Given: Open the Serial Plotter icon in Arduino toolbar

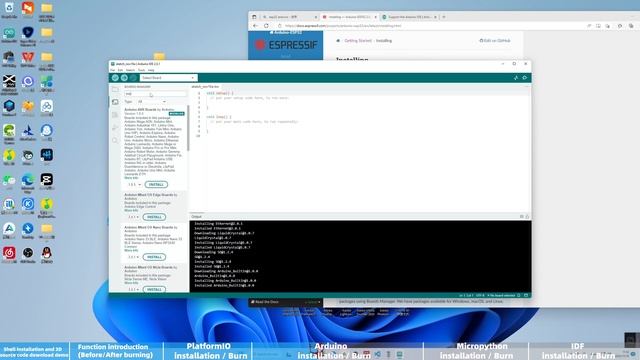Looking at the screenshot, I should tap(516, 78).
